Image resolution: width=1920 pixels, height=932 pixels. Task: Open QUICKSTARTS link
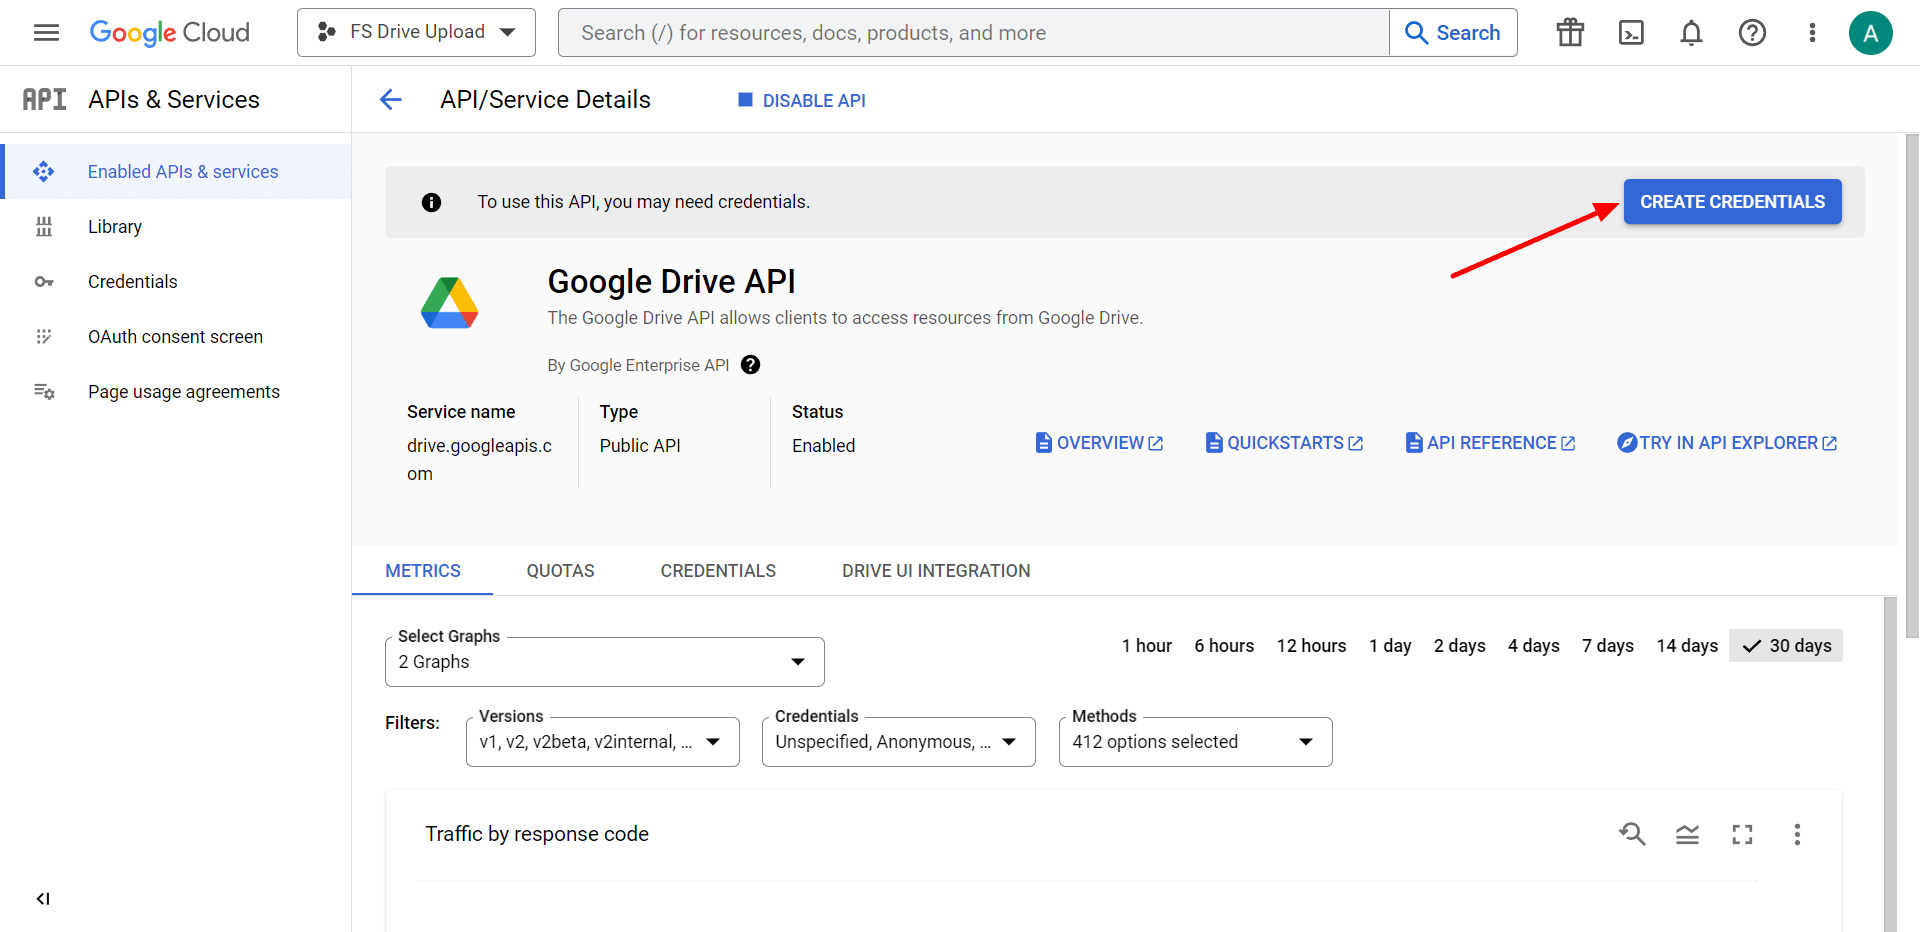click(x=1285, y=443)
